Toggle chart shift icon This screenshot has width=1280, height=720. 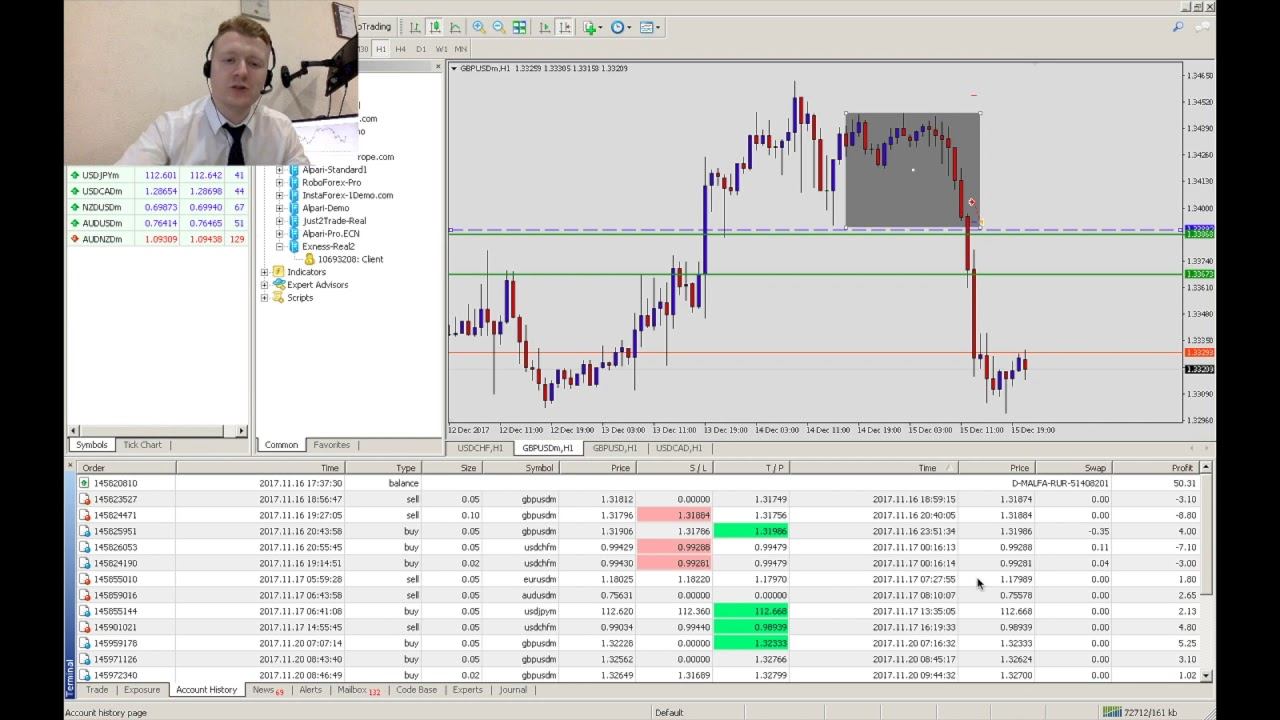(x=564, y=28)
